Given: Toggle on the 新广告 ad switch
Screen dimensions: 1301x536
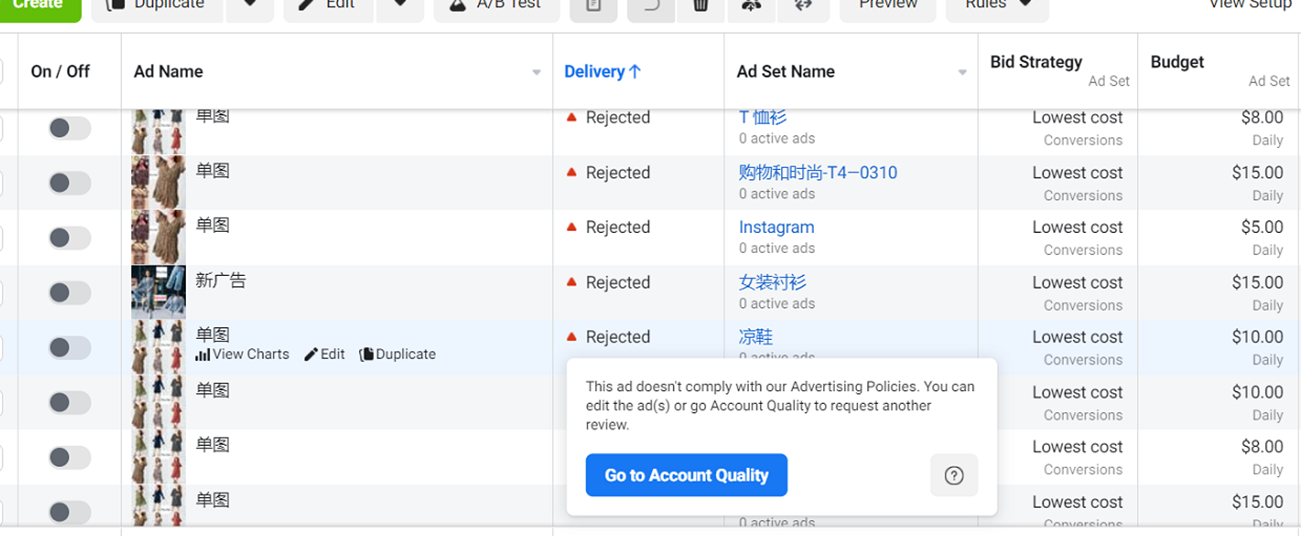Looking at the screenshot, I should [x=69, y=292].
